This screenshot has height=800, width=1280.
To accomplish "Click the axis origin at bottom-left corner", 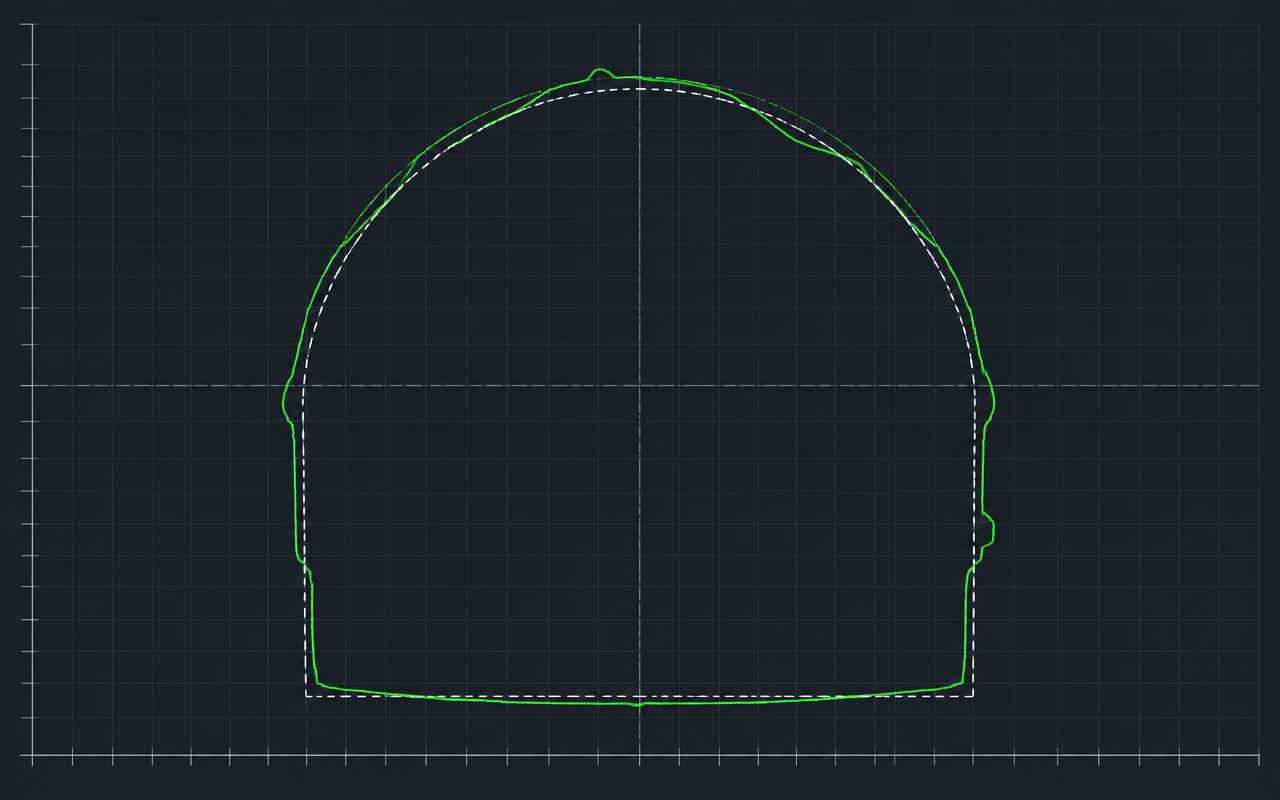I will point(33,755).
